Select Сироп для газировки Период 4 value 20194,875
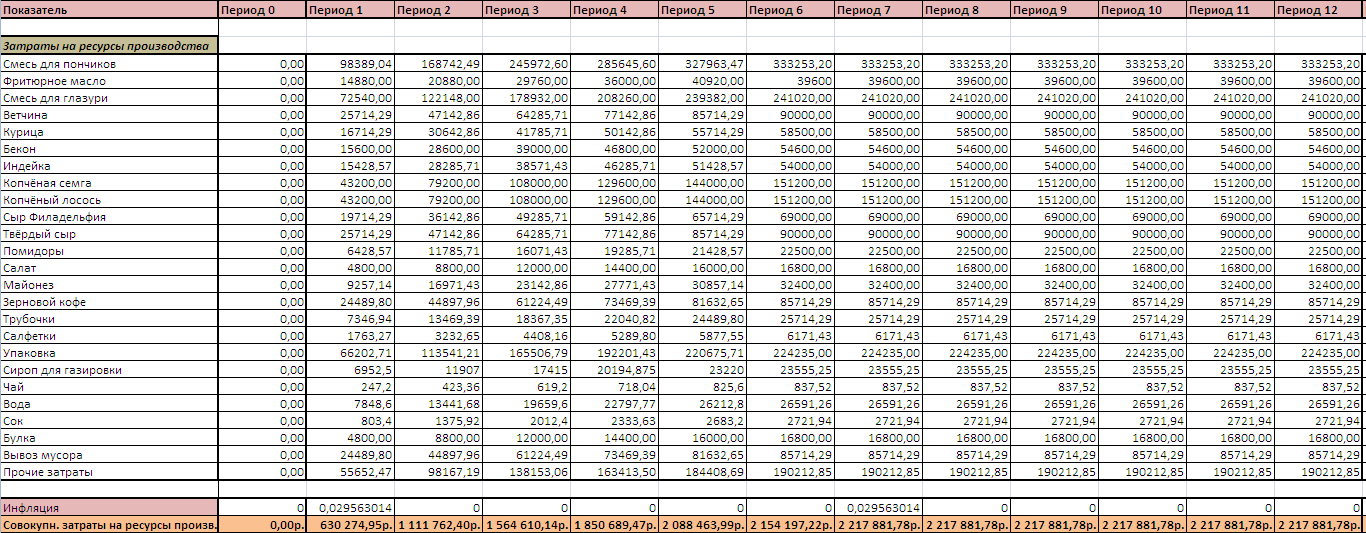Viewport: 1366px width, 533px height. tap(614, 370)
